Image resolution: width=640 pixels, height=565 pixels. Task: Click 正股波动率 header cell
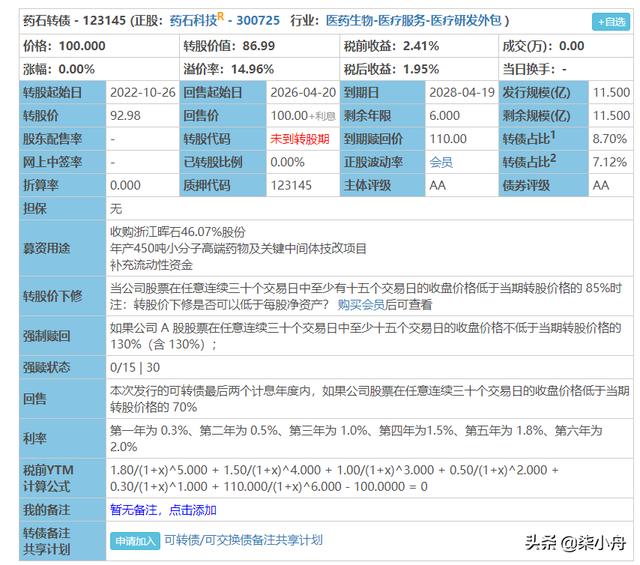coord(382,162)
